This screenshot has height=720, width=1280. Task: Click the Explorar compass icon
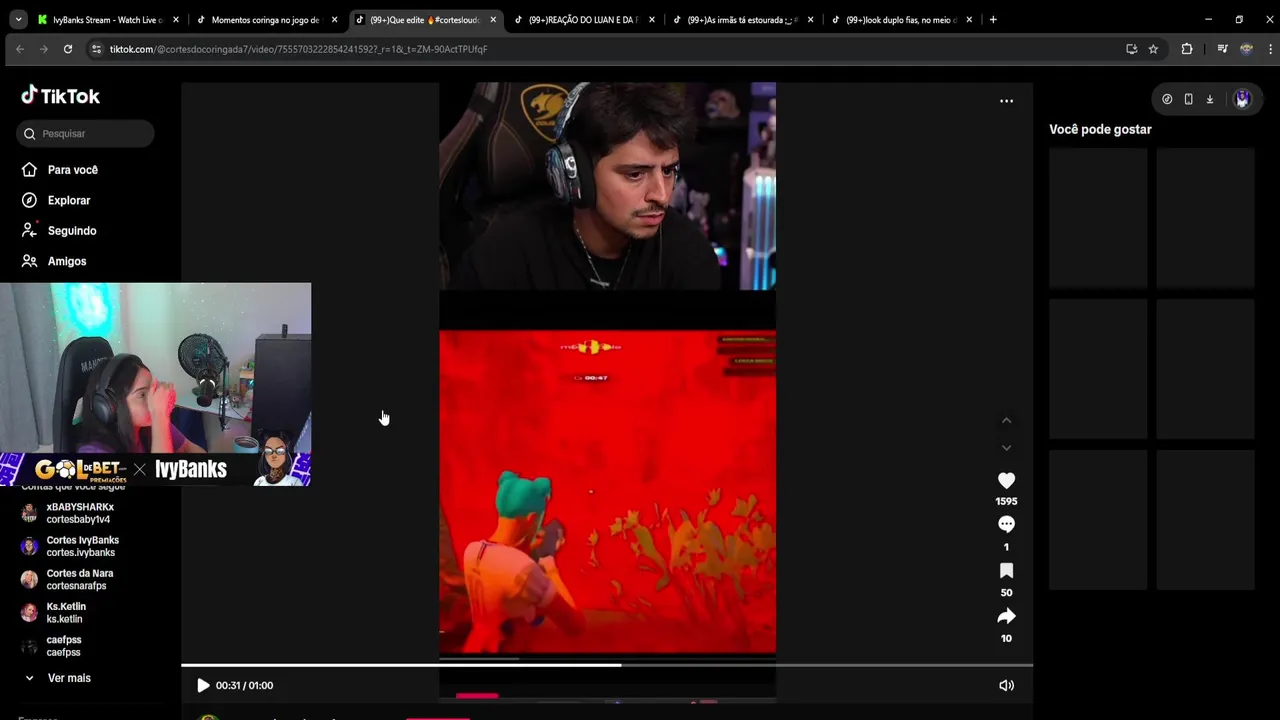click(x=29, y=200)
